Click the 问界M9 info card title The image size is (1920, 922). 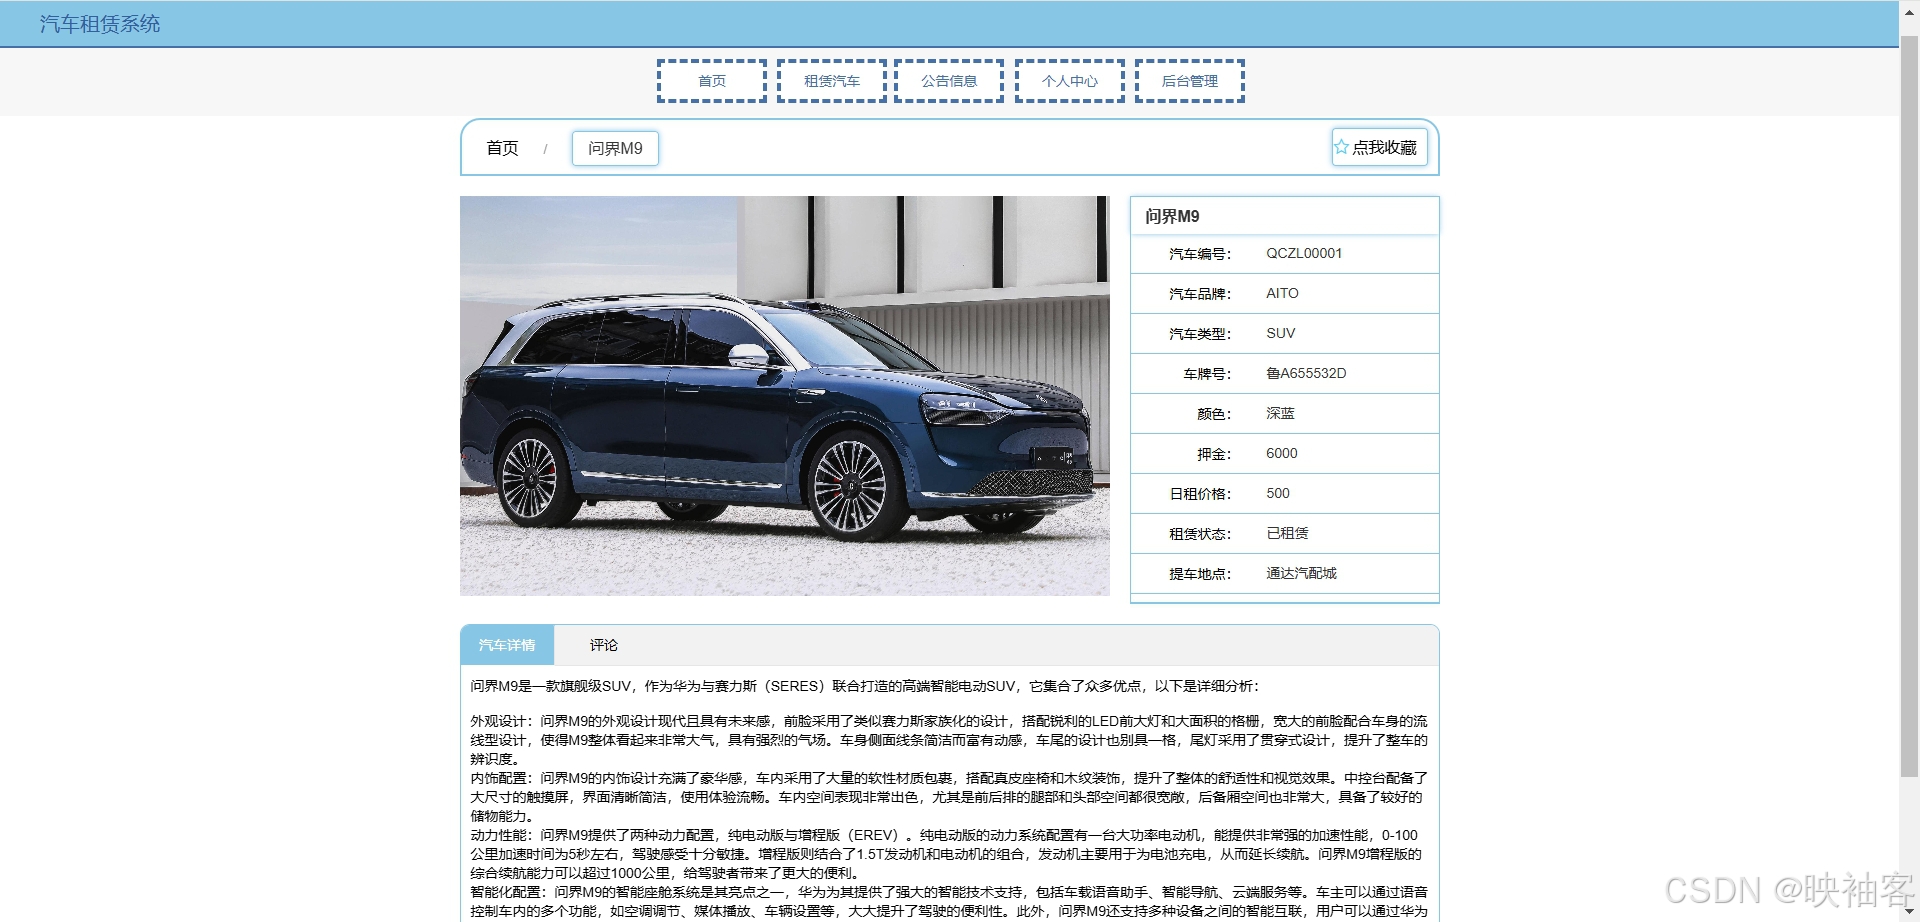click(1172, 216)
